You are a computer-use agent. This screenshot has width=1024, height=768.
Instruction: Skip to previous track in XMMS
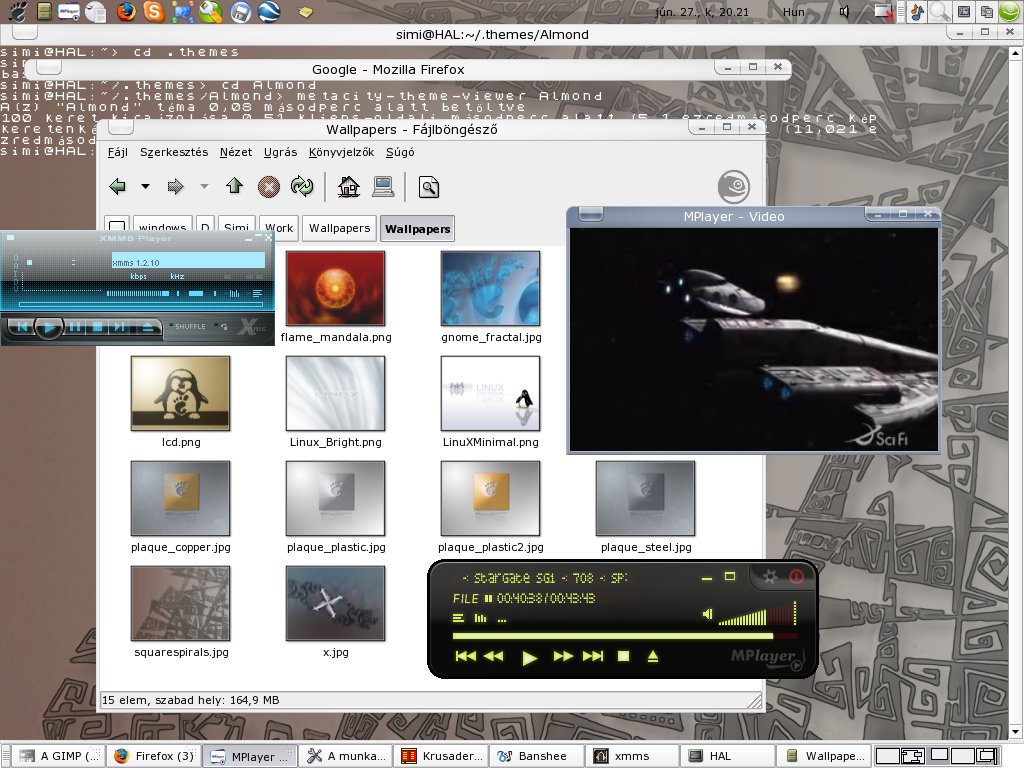22,327
